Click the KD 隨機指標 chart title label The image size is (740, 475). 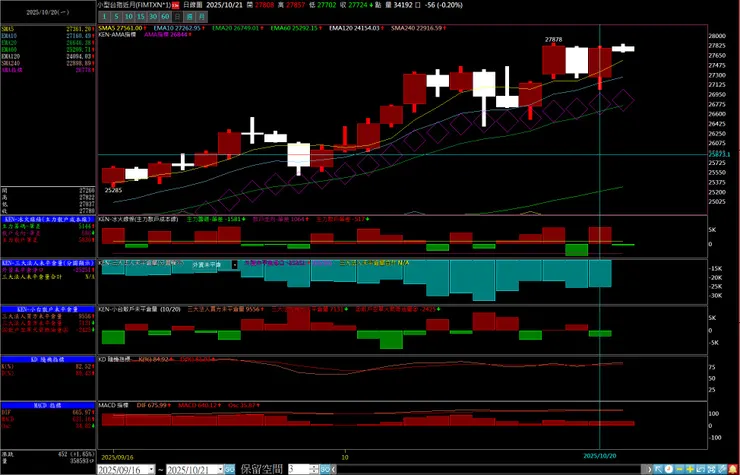pyautogui.click(x=116, y=359)
